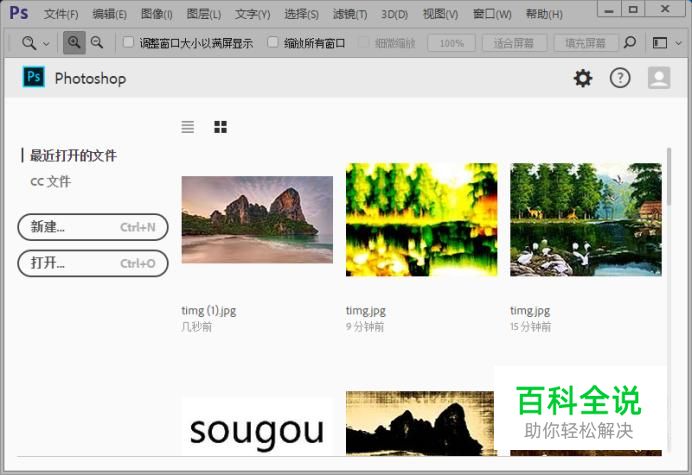Open the 文字(Y) menu
Image resolution: width=692 pixels, height=475 pixels.
(x=252, y=14)
